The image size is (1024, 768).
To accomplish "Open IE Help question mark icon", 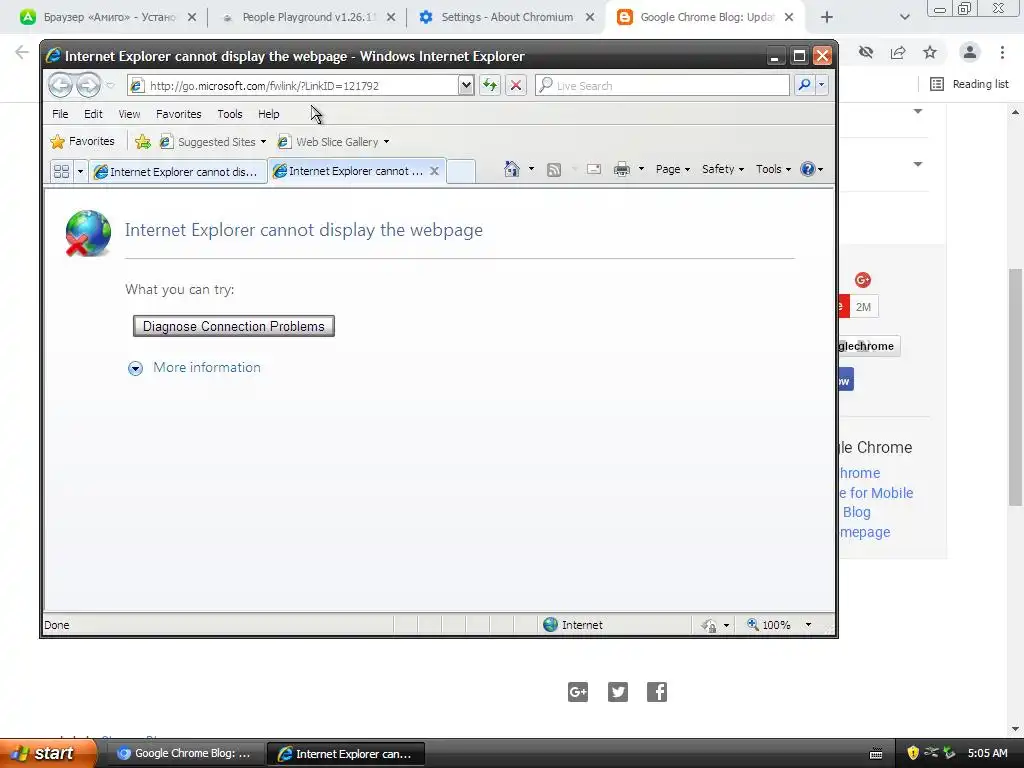I will pos(808,169).
